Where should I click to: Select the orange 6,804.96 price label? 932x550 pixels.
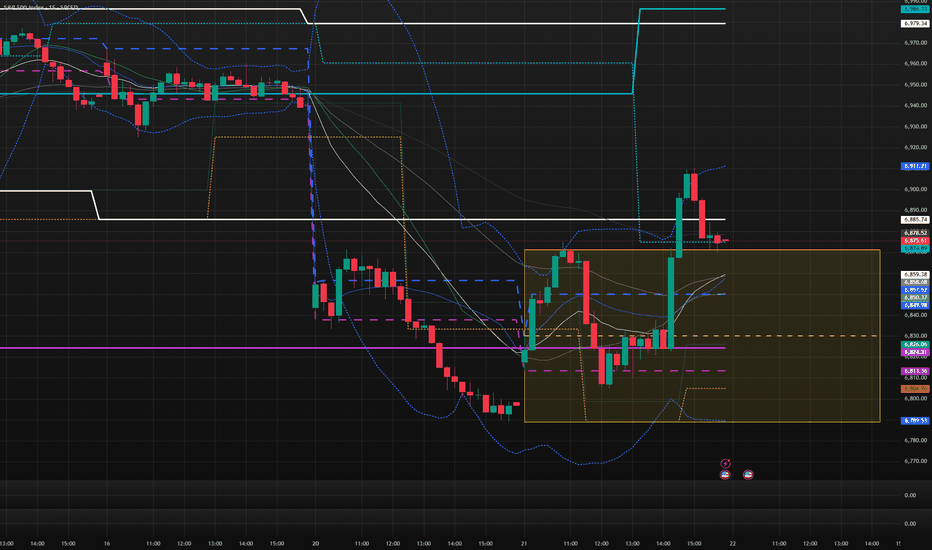(x=915, y=389)
